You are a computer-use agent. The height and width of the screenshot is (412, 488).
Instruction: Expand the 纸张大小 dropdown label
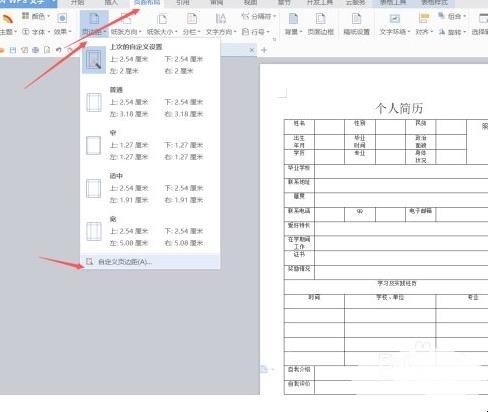(x=162, y=32)
